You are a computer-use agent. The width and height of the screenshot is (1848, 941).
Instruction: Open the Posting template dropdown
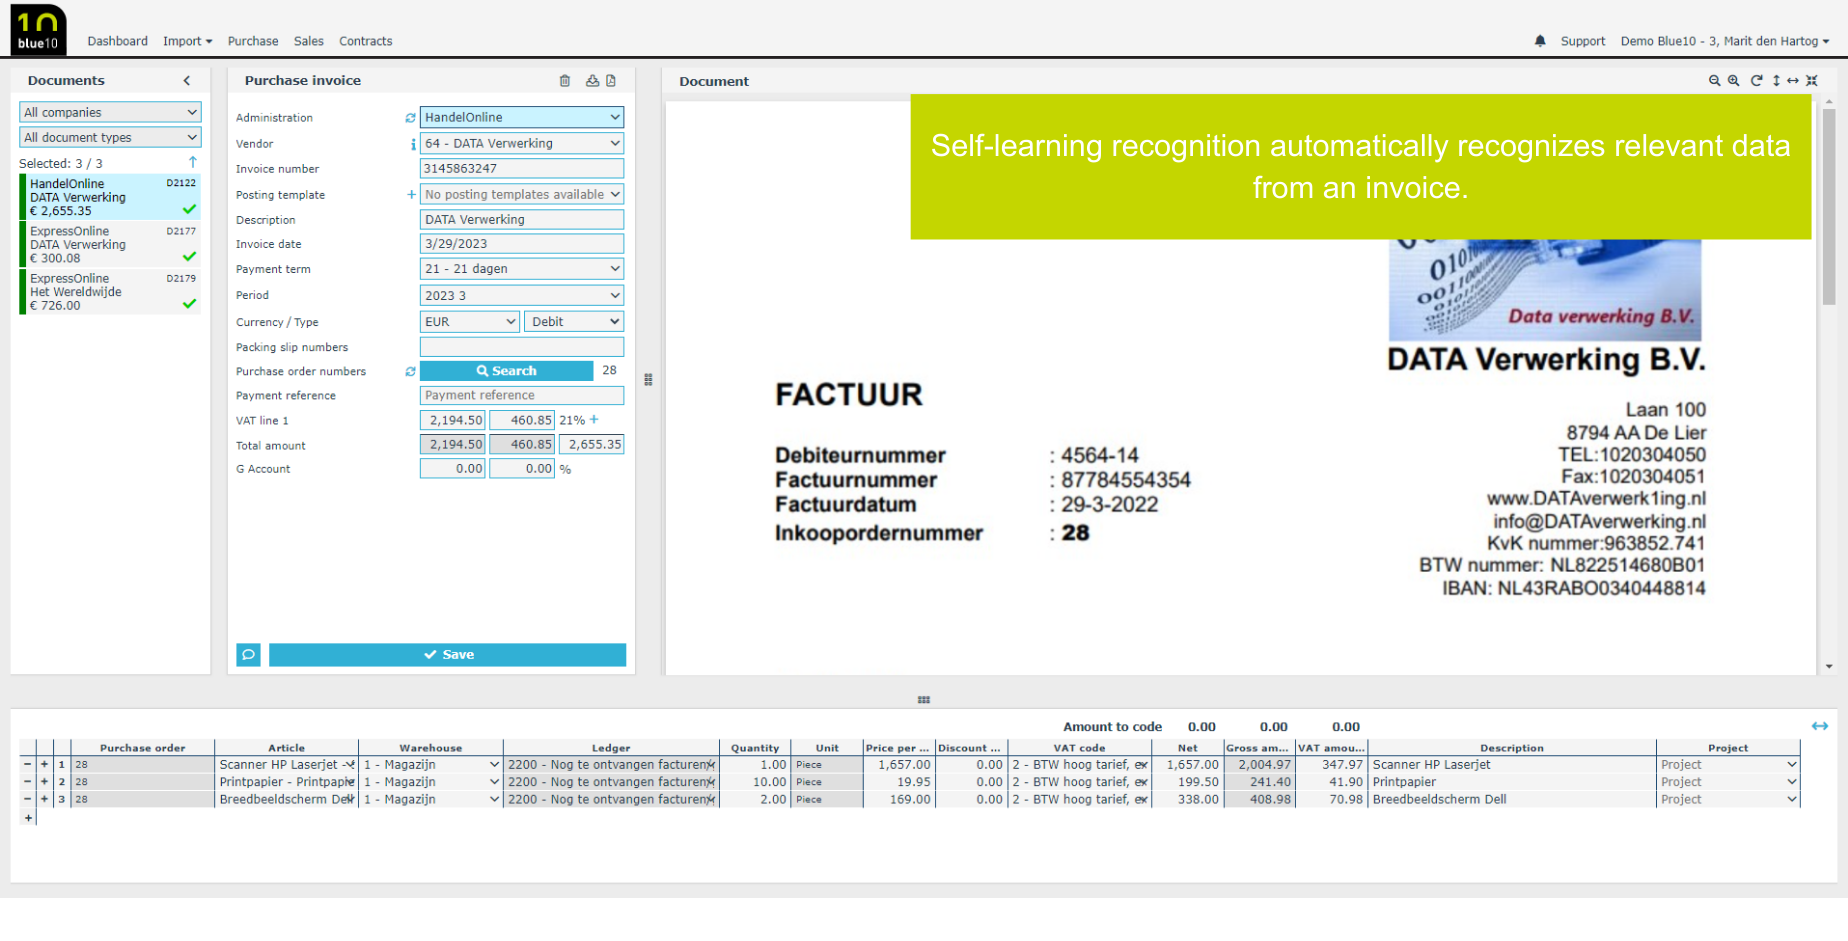coord(522,194)
